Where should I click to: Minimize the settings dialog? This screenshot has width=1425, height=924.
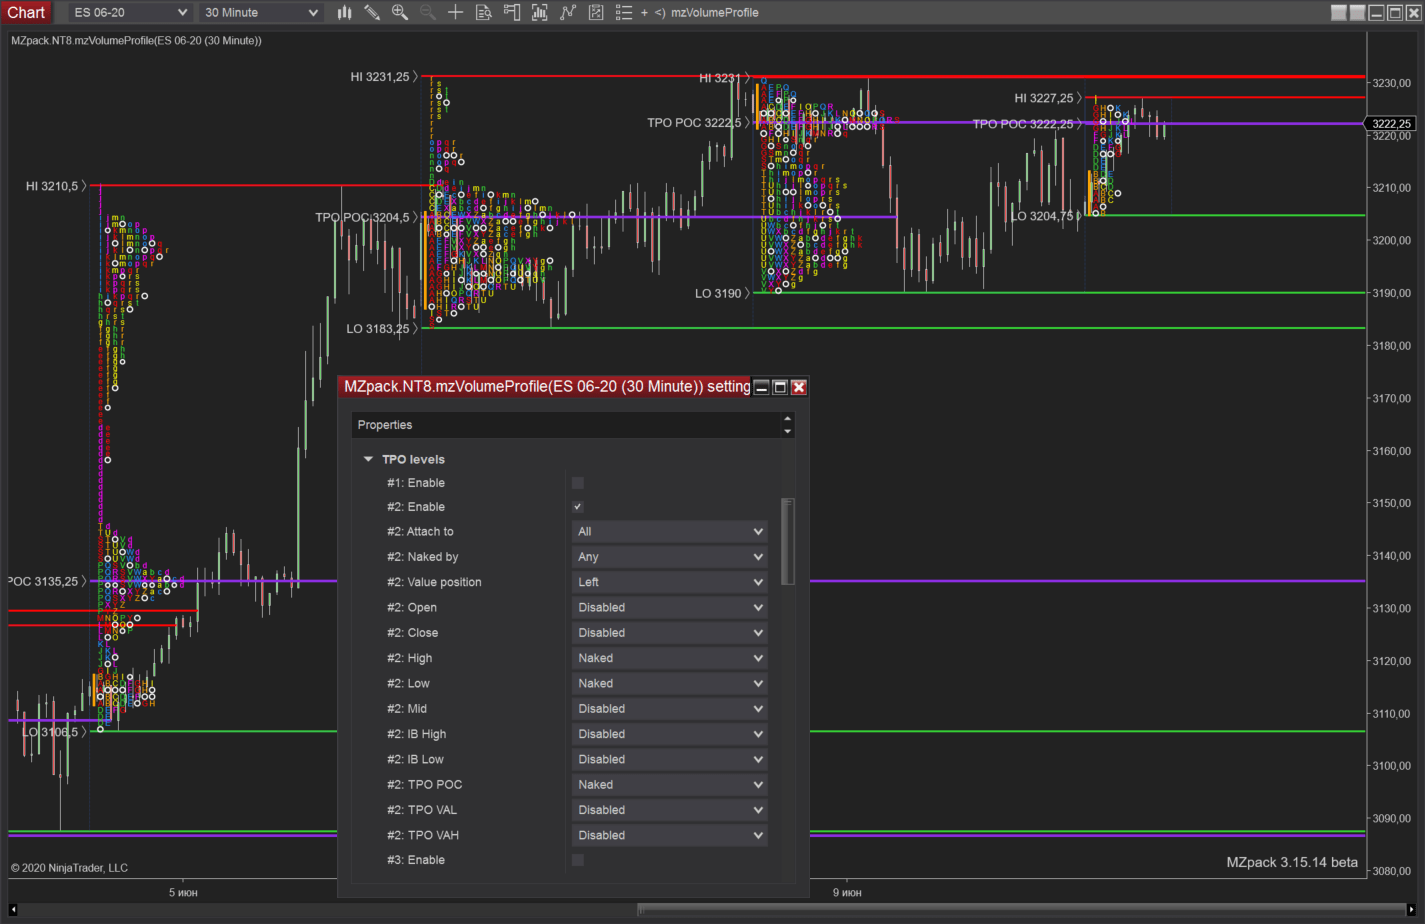762,387
